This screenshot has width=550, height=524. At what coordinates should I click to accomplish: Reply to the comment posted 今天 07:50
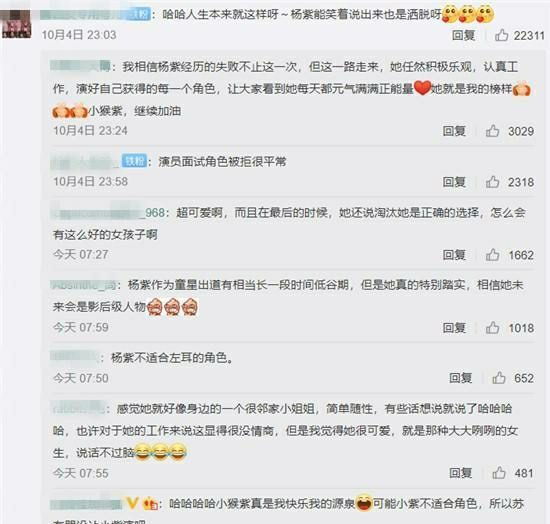[x=460, y=378]
